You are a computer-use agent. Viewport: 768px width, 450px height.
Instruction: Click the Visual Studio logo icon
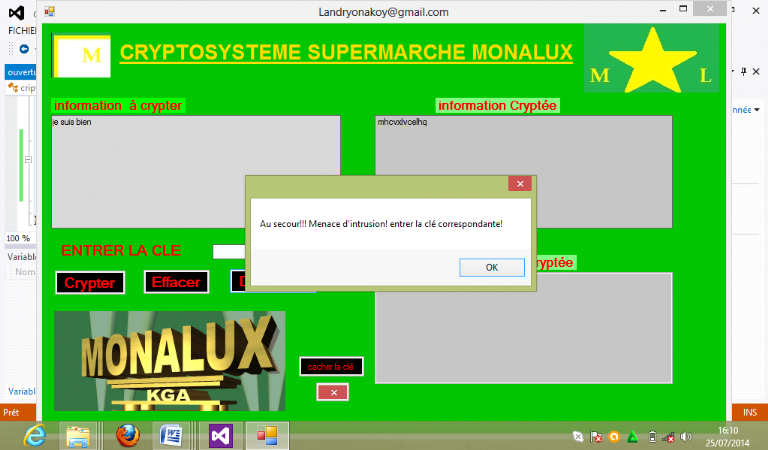coord(17,12)
